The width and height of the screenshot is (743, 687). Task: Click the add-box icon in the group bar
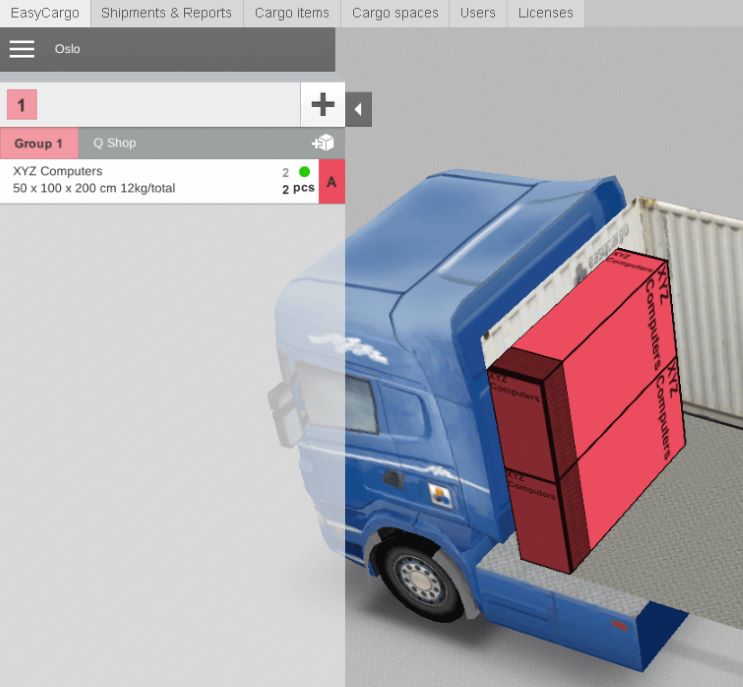[323, 143]
